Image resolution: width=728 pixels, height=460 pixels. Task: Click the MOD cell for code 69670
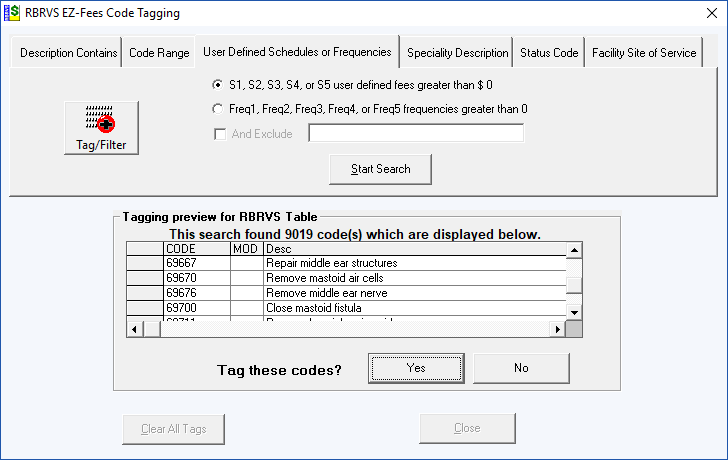(247, 278)
